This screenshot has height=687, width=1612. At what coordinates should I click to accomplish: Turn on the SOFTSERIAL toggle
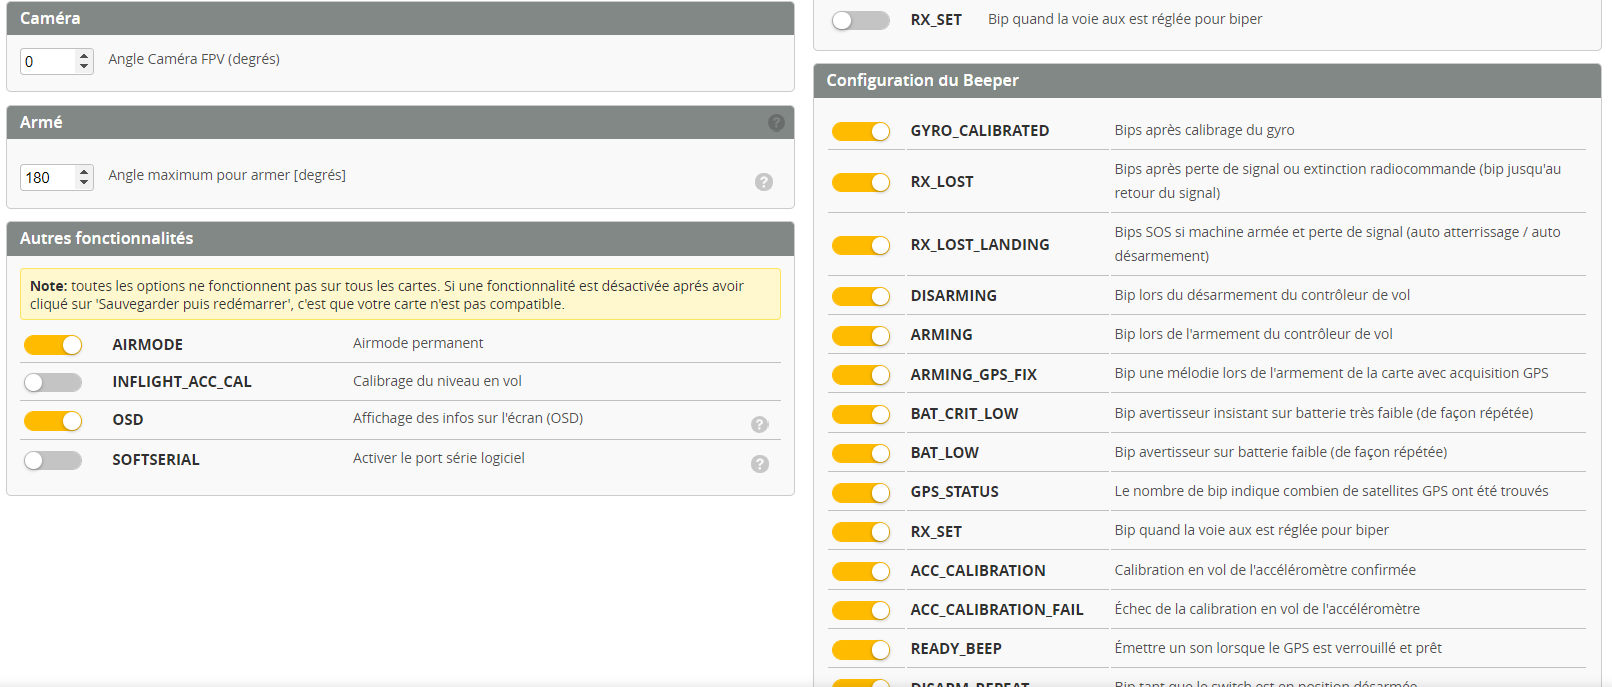(53, 460)
